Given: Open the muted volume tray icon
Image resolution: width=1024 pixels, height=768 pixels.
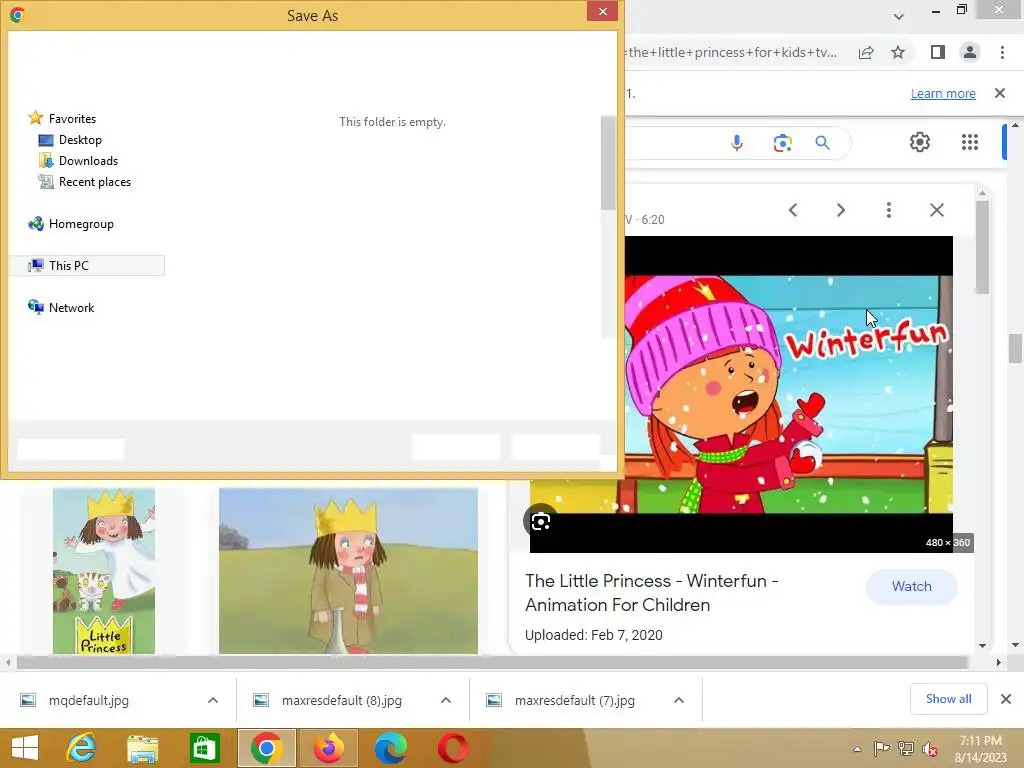Looking at the screenshot, I should click(930, 748).
